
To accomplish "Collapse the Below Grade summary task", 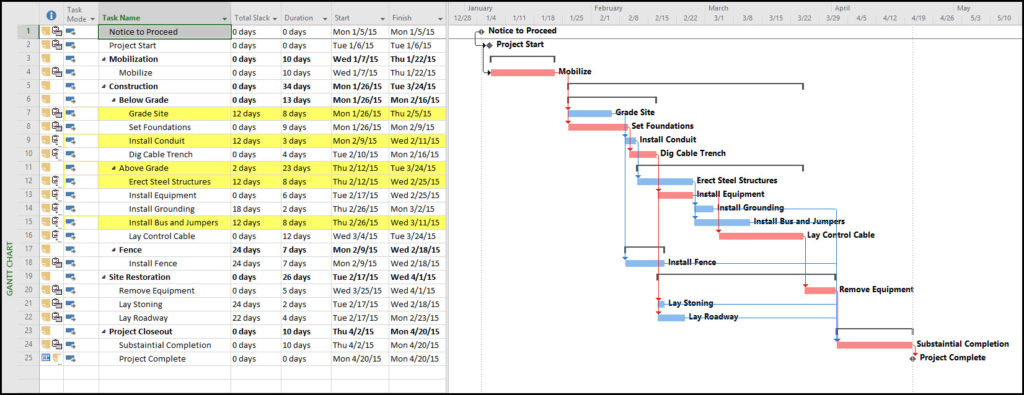I will pyautogui.click(x=114, y=100).
